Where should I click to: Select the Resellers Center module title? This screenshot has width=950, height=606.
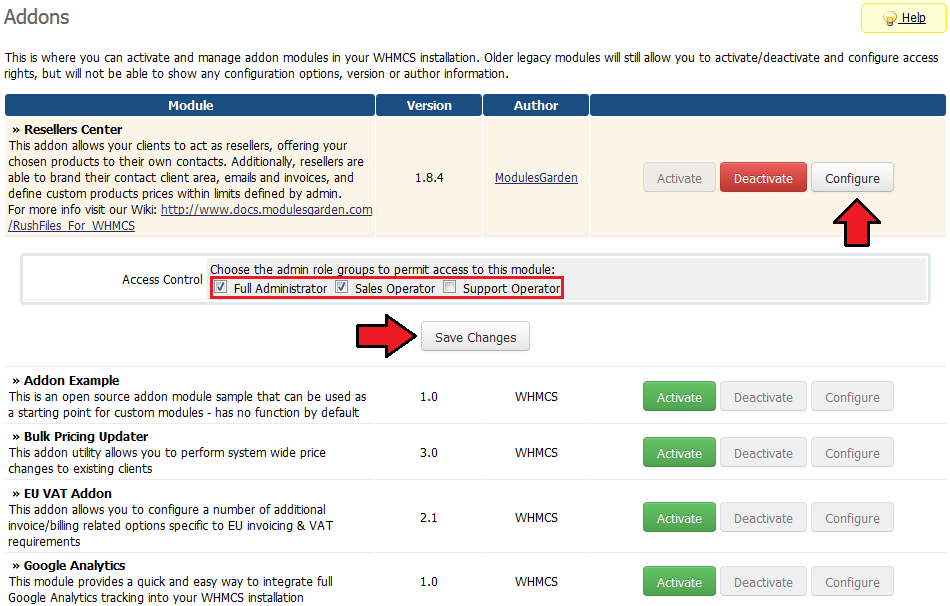point(73,129)
